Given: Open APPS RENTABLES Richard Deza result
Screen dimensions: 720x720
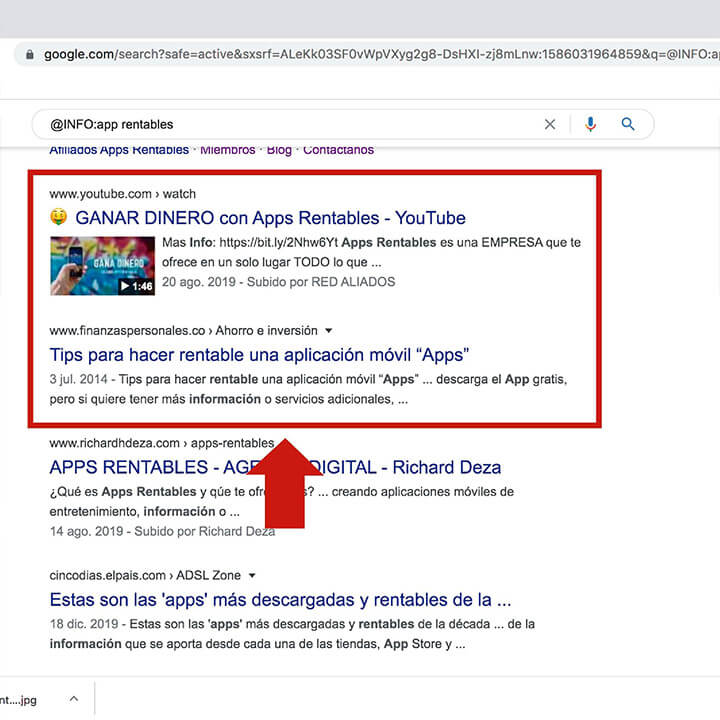Looking at the screenshot, I should point(275,468).
